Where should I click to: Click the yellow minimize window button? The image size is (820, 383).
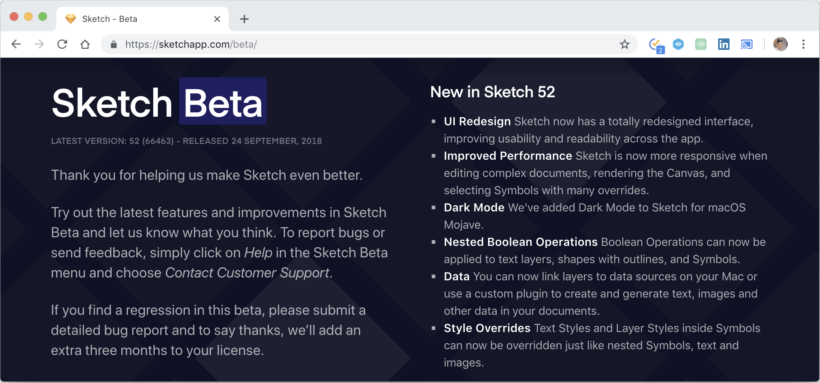(28, 17)
